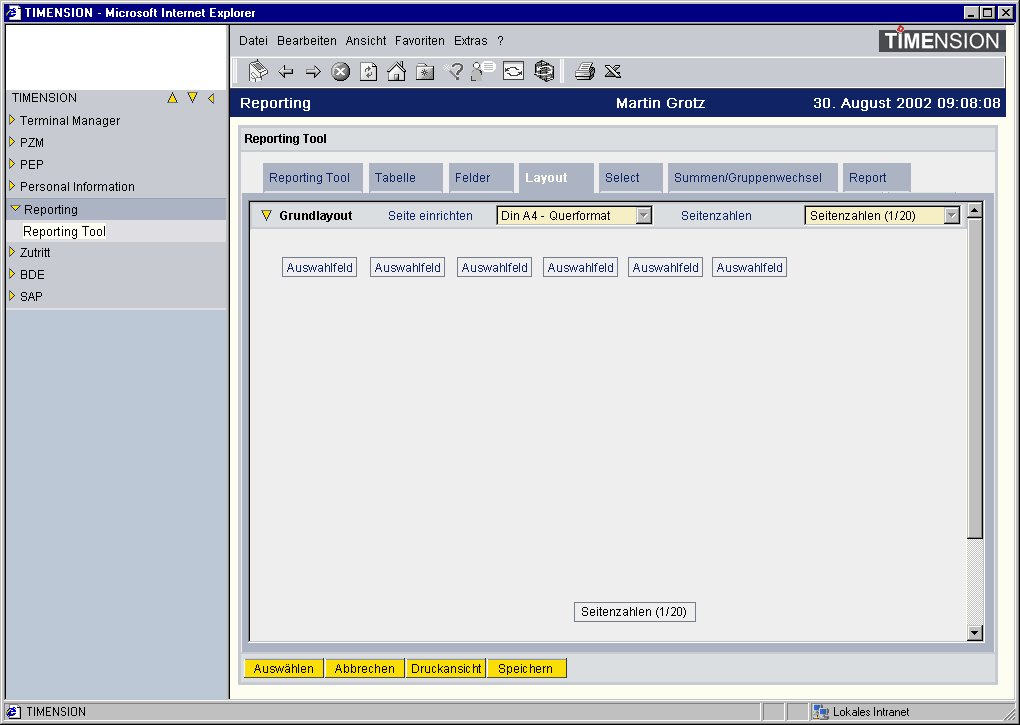Expand the Personal Information menu entry
The height and width of the screenshot is (725, 1020).
pyautogui.click(x=12, y=186)
